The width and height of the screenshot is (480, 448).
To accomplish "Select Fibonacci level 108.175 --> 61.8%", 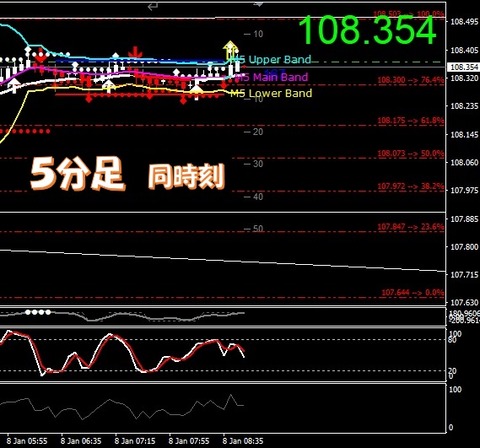I will click(411, 120).
